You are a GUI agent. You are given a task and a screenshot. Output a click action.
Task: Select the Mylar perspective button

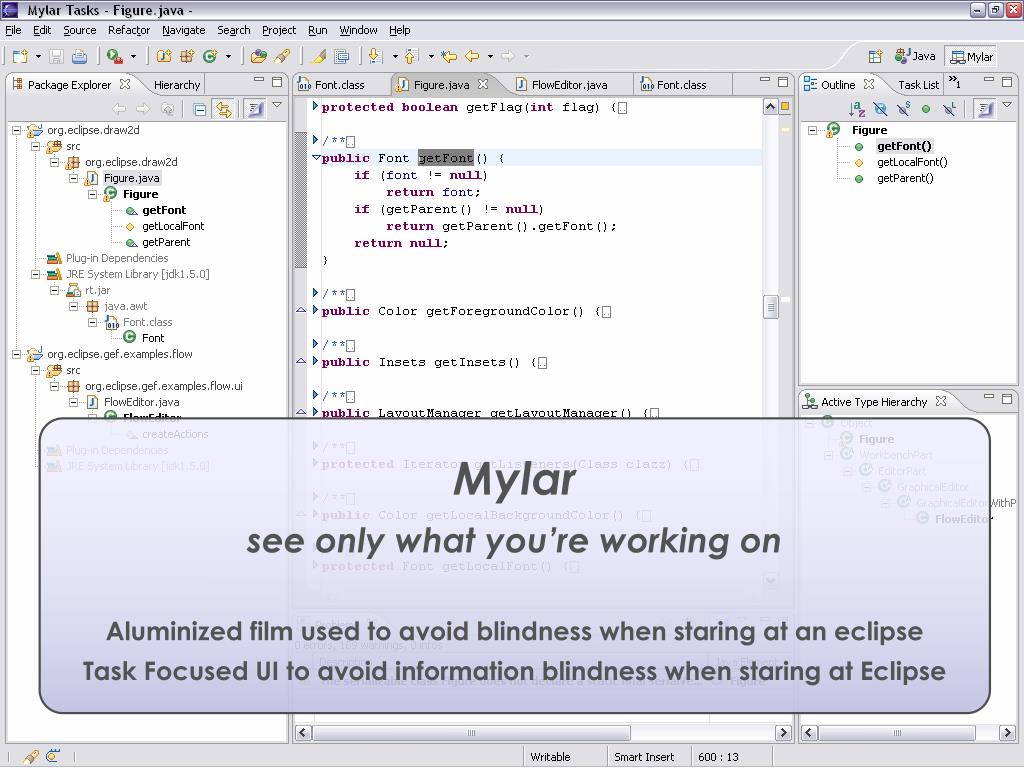(x=972, y=57)
